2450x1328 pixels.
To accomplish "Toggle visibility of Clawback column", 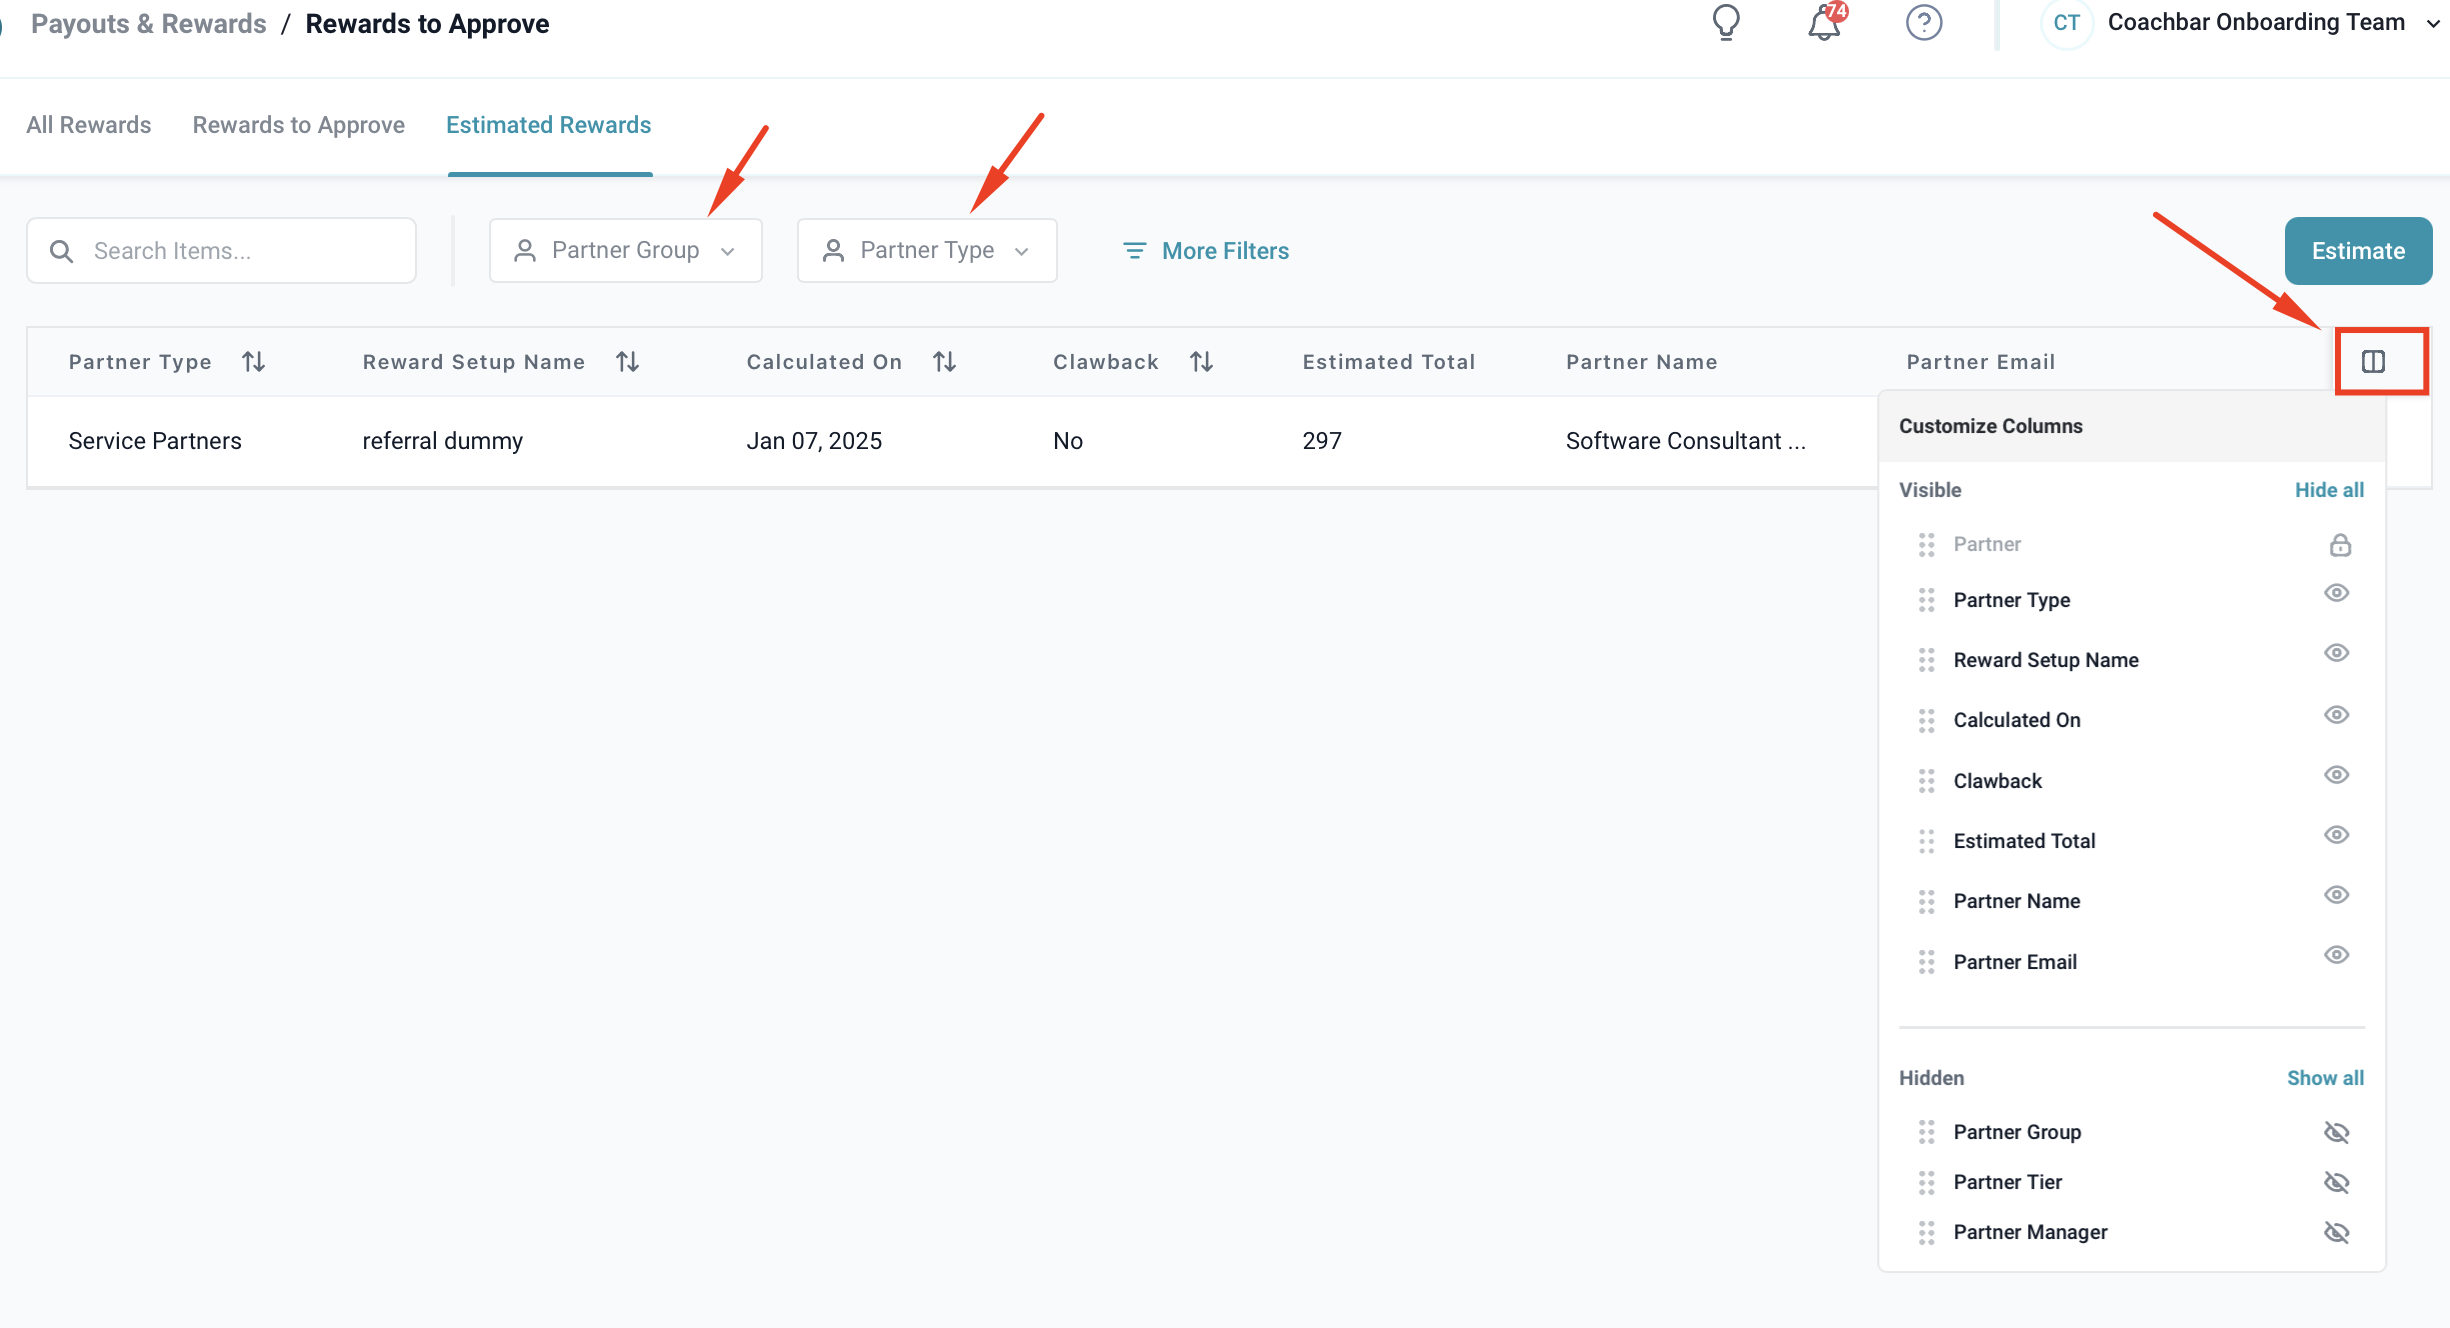I will click(x=2336, y=775).
